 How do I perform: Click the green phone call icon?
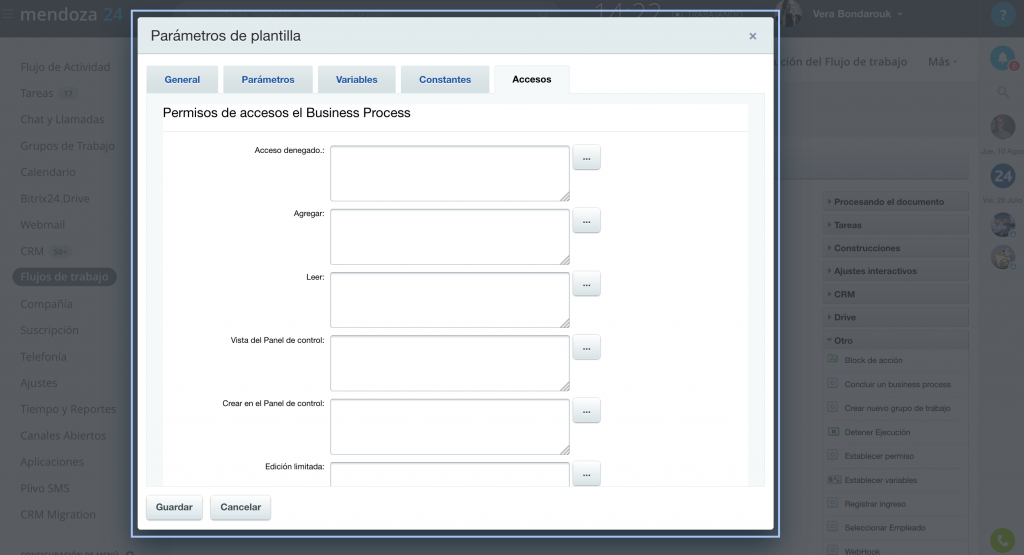pos(1002,540)
